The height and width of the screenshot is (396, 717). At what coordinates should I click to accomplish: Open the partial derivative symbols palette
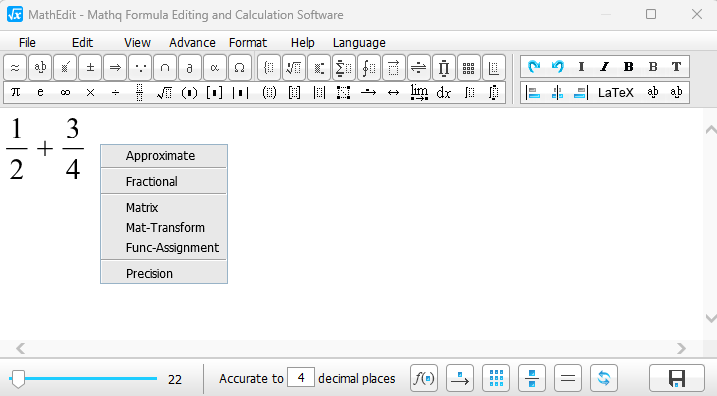tap(190, 68)
